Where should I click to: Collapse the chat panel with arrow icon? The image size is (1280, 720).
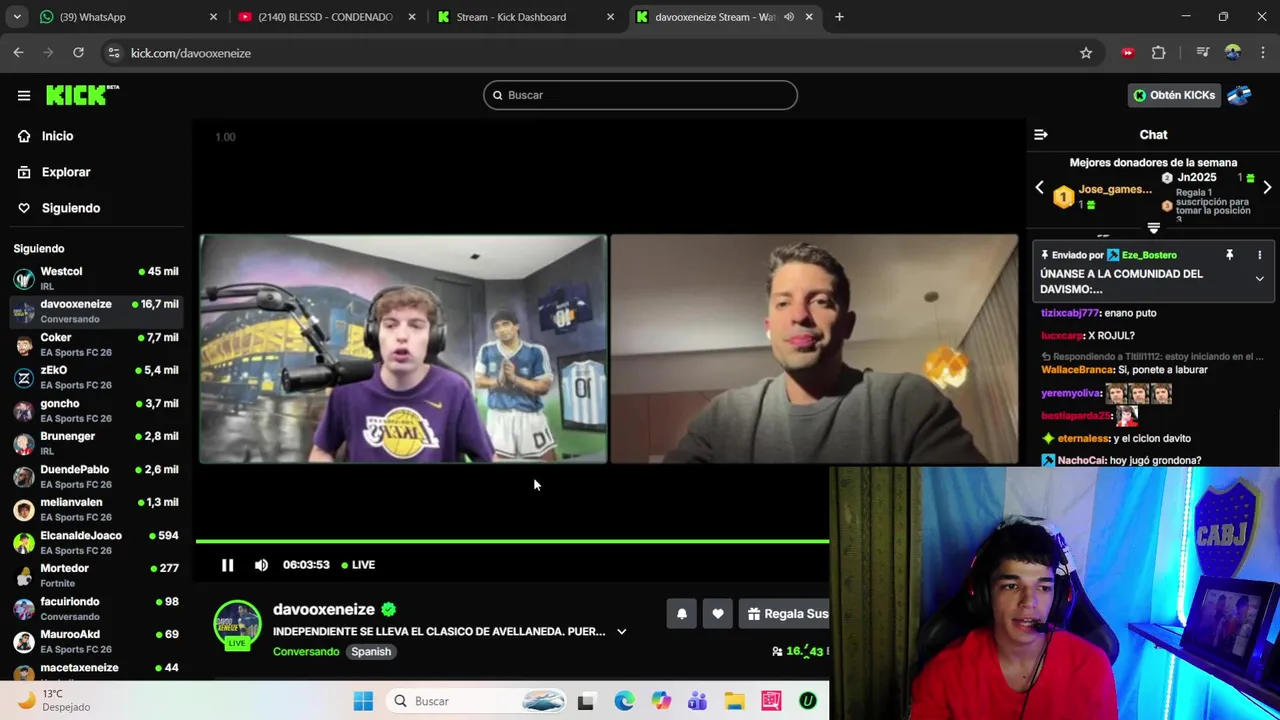(1041, 135)
